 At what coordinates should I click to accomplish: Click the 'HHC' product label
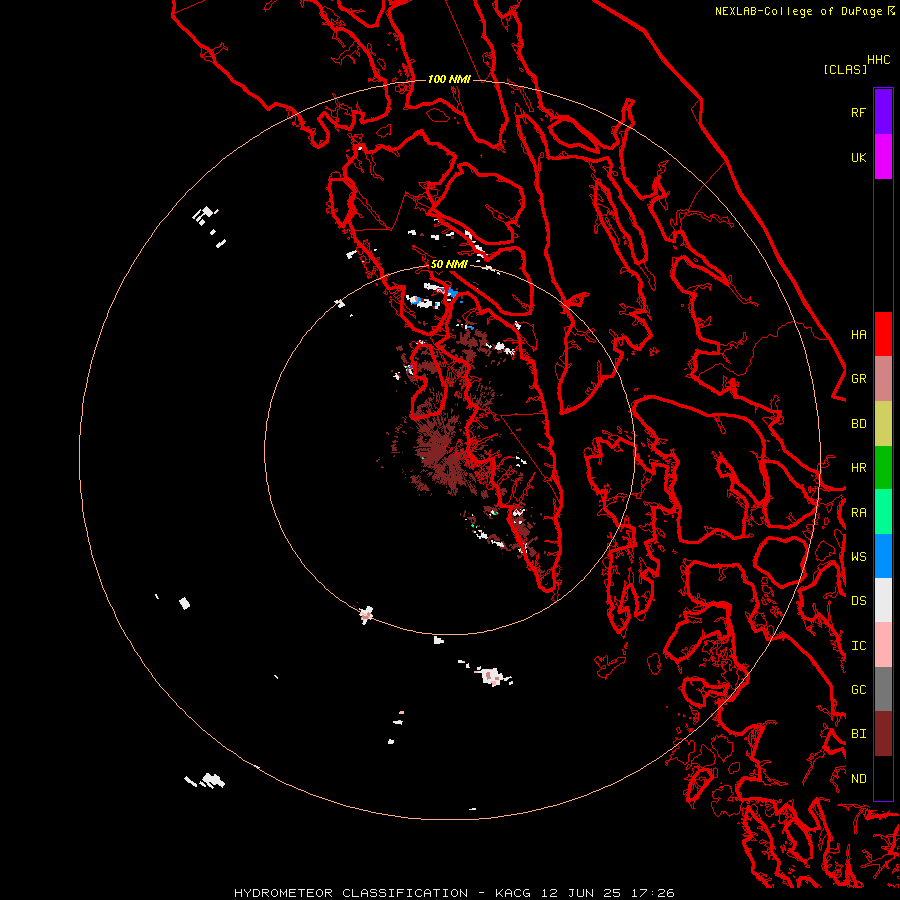[879, 60]
